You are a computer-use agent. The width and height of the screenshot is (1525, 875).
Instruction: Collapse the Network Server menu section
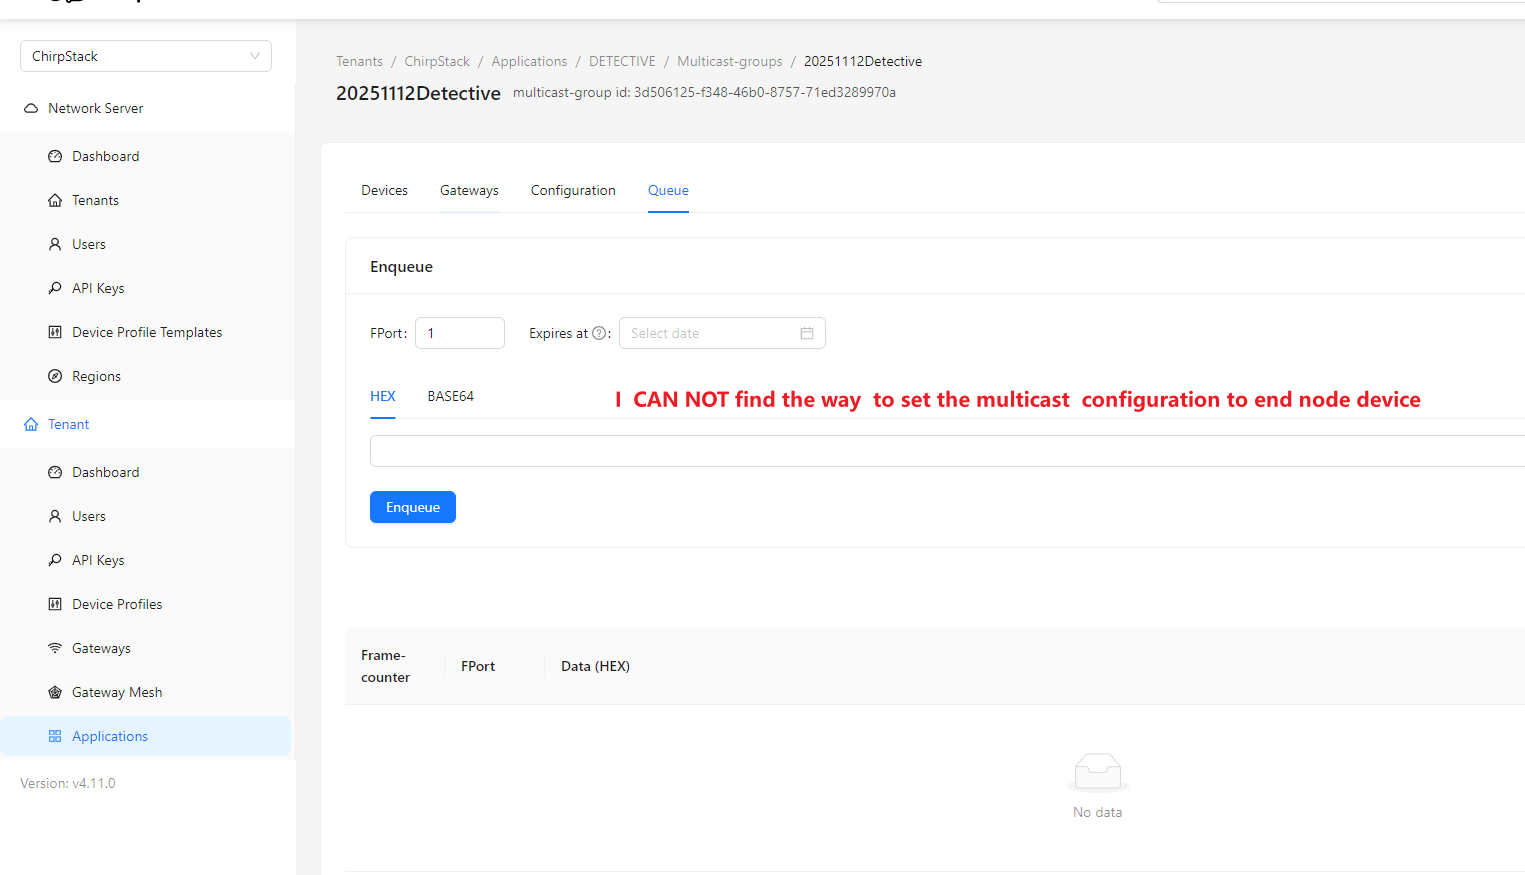(95, 108)
